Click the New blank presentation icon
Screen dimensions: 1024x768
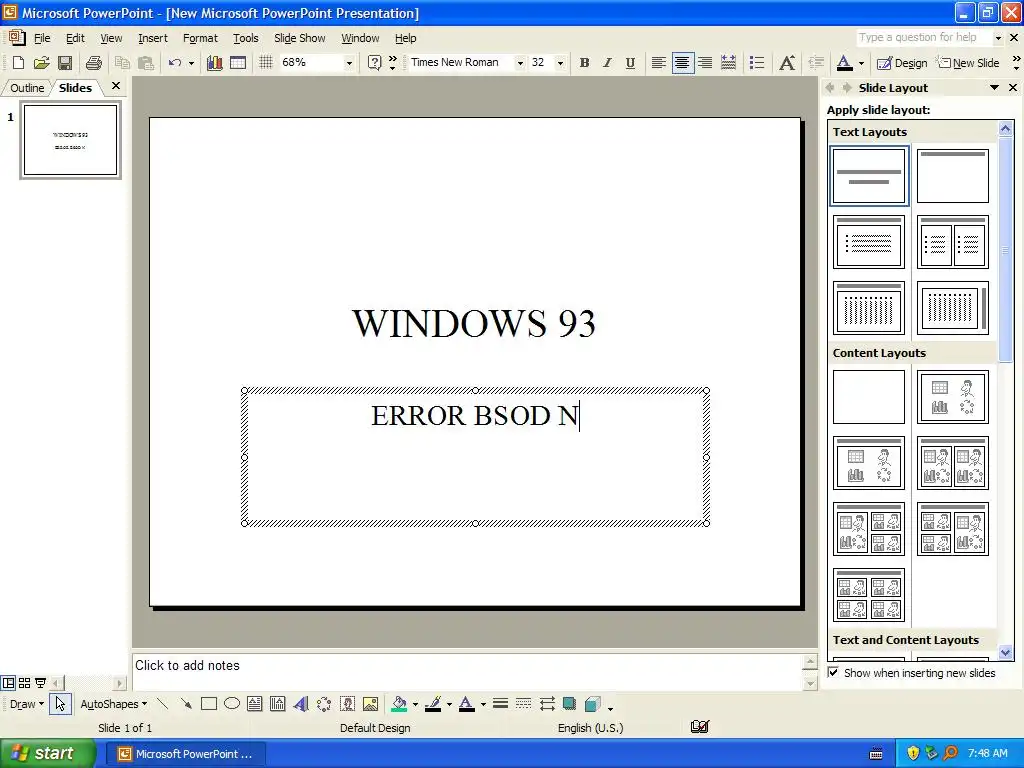[18, 63]
